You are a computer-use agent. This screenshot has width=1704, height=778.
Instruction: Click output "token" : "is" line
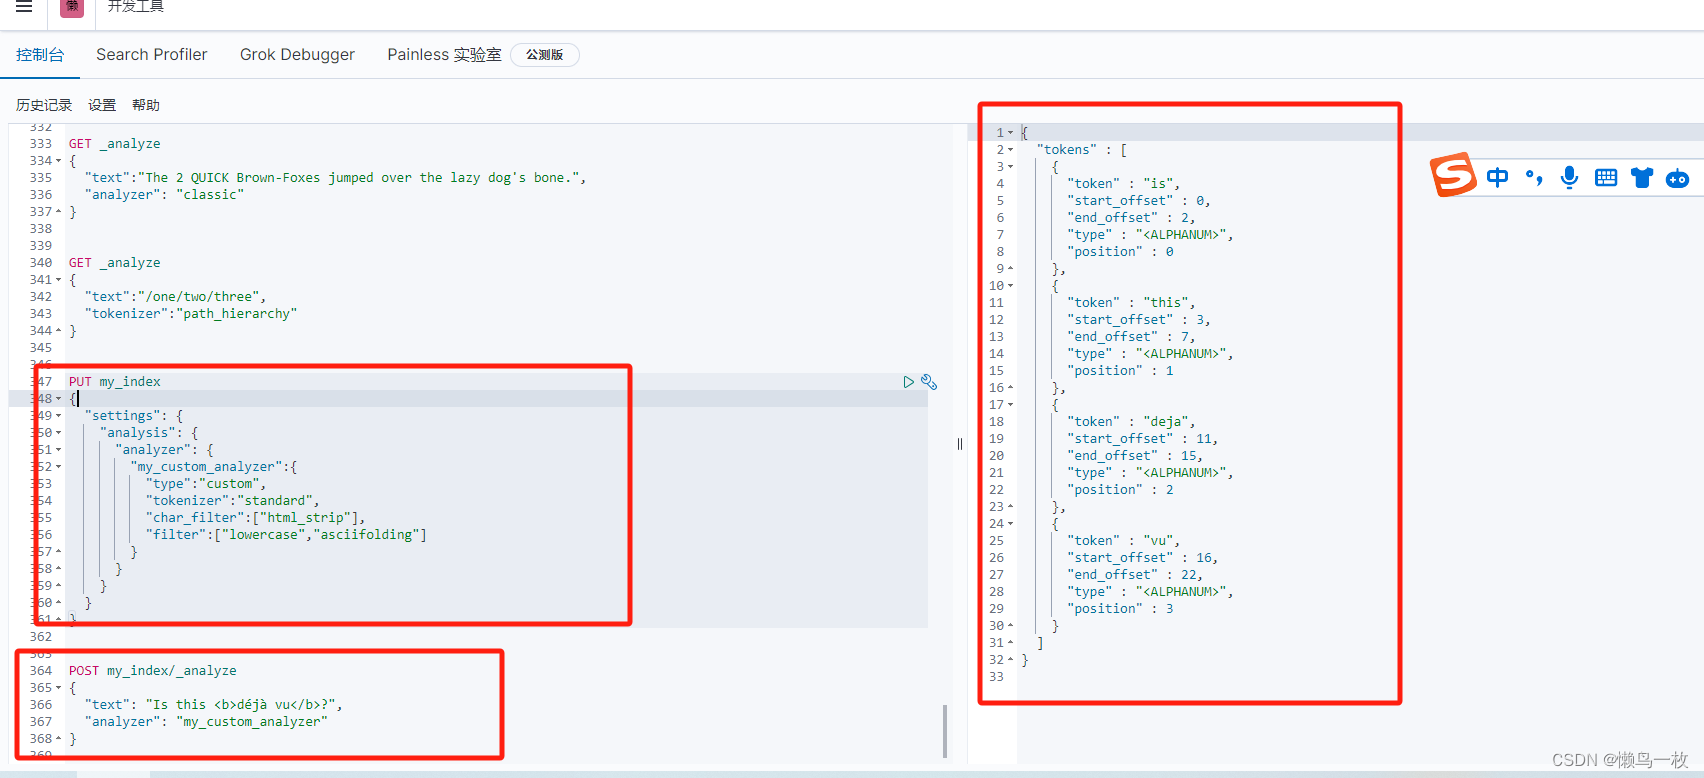click(x=1124, y=184)
